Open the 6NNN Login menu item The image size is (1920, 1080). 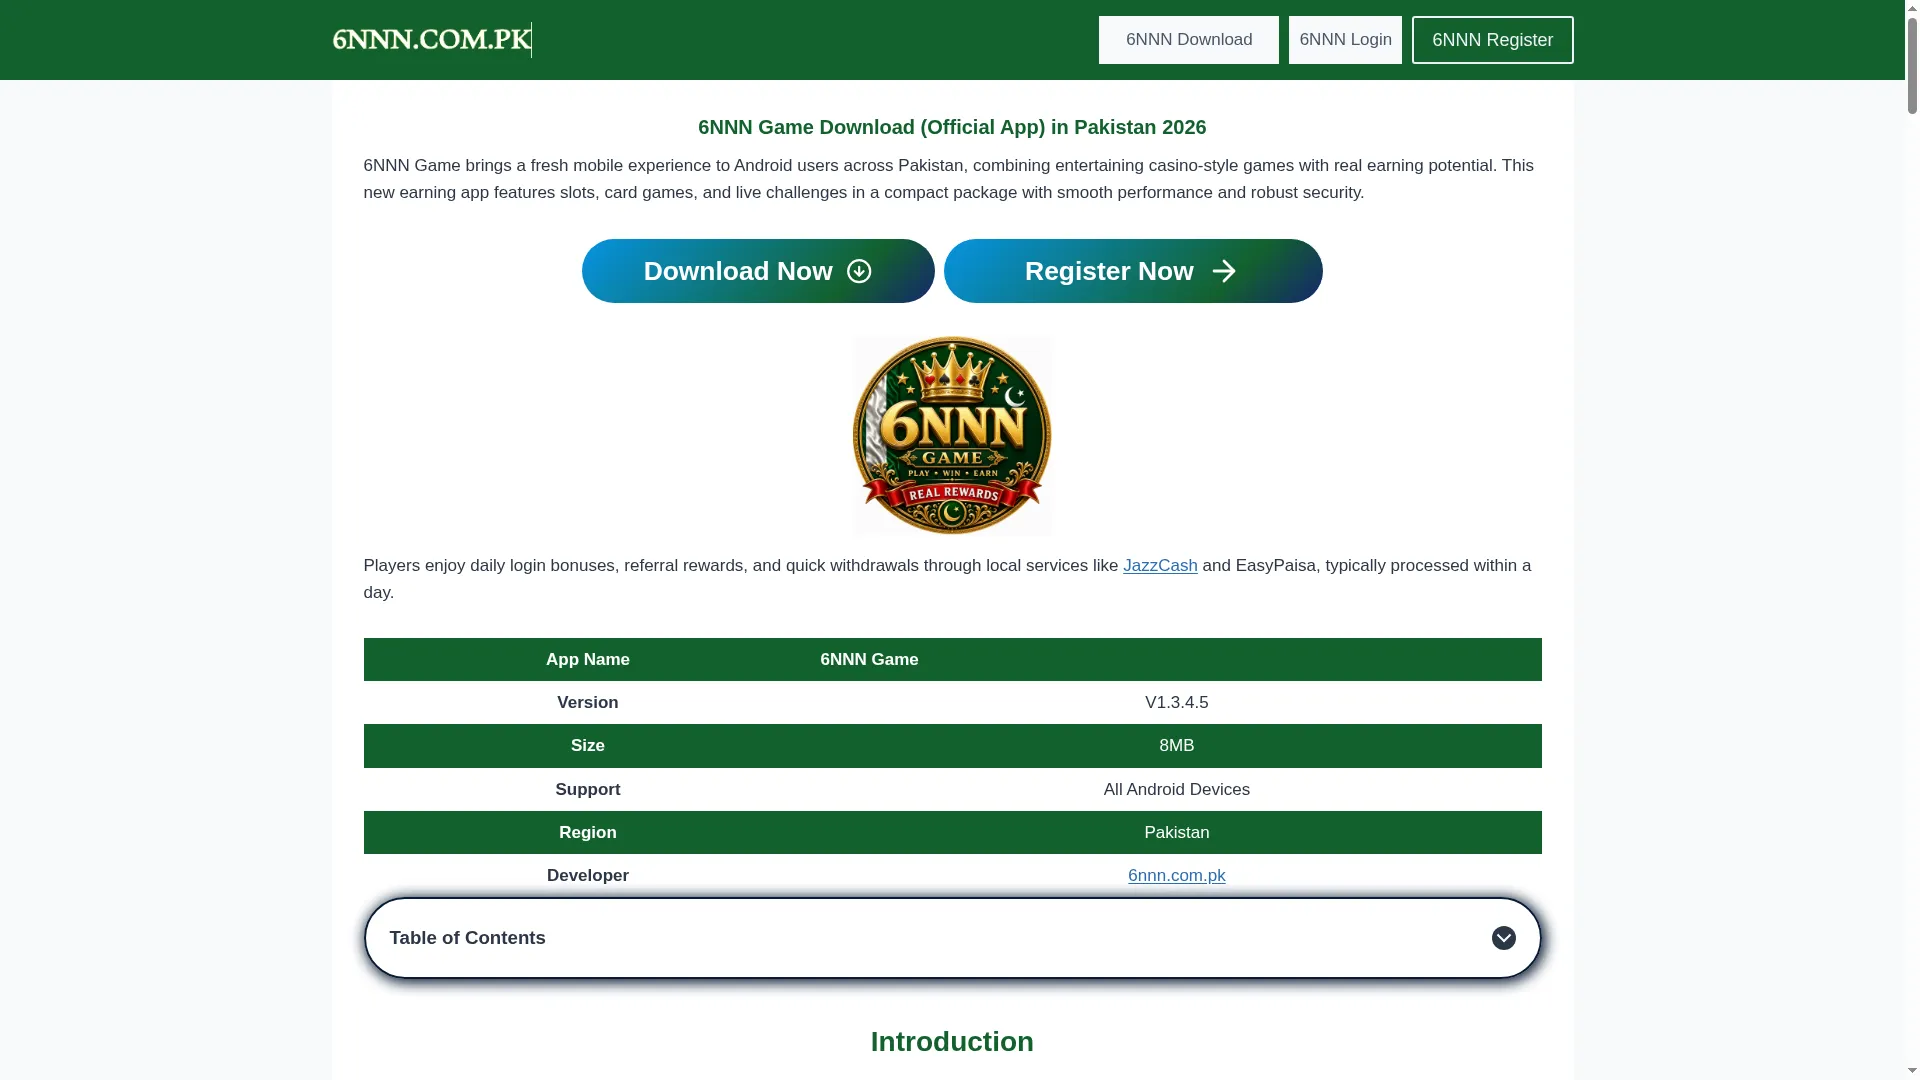pyautogui.click(x=1345, y=40)
